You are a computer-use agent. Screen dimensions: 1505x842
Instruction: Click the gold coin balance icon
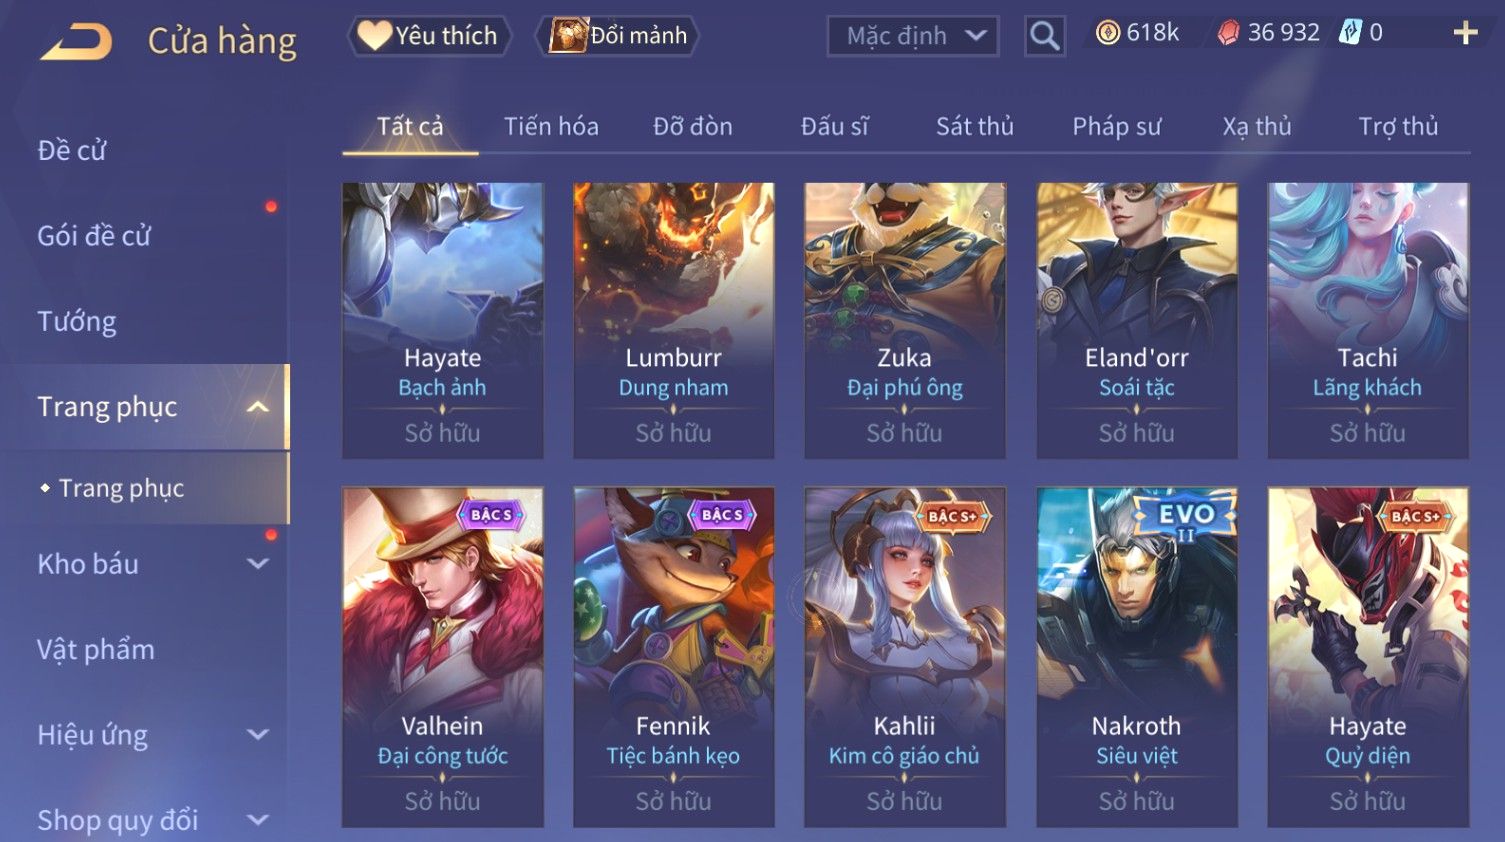tap(1108, 33)
